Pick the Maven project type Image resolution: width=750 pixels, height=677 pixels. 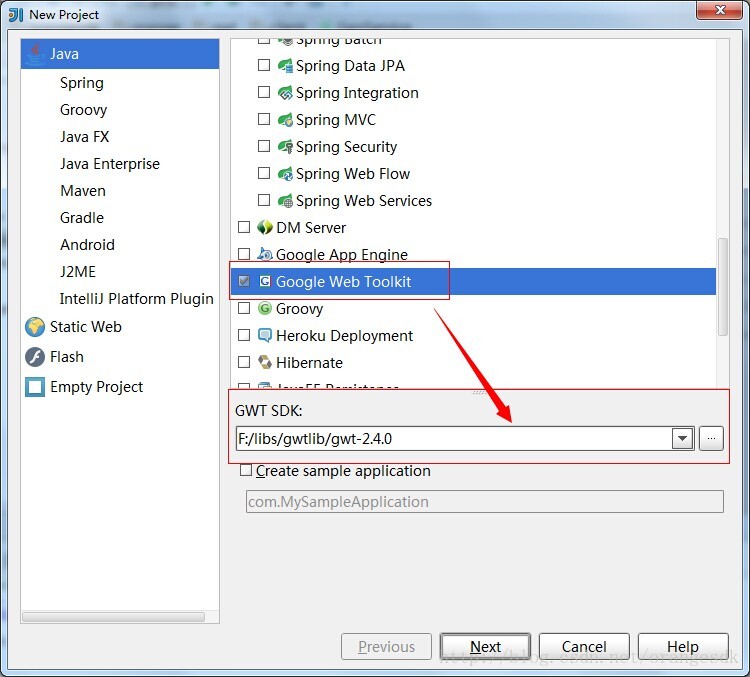pos(83,191)
